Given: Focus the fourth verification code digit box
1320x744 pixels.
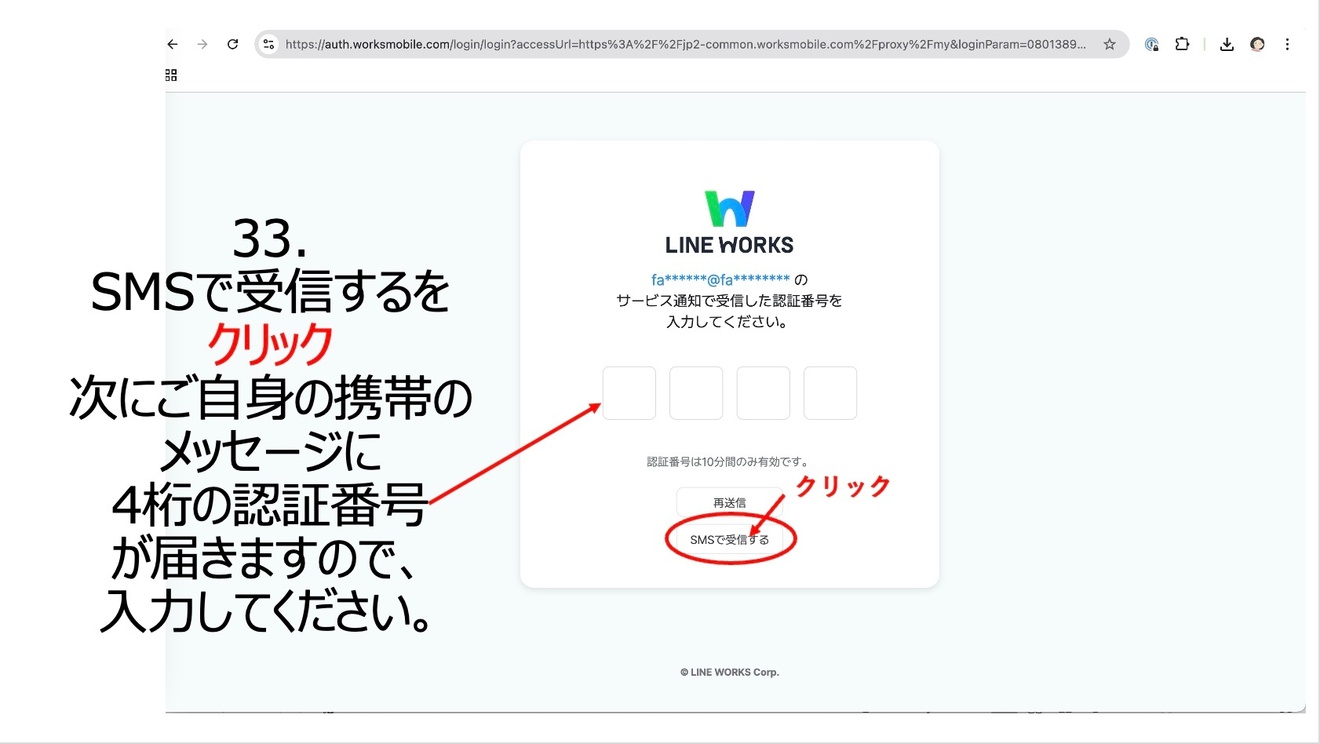Looking at the screenshot, I should pyautogui.click(x=830, y=393).
